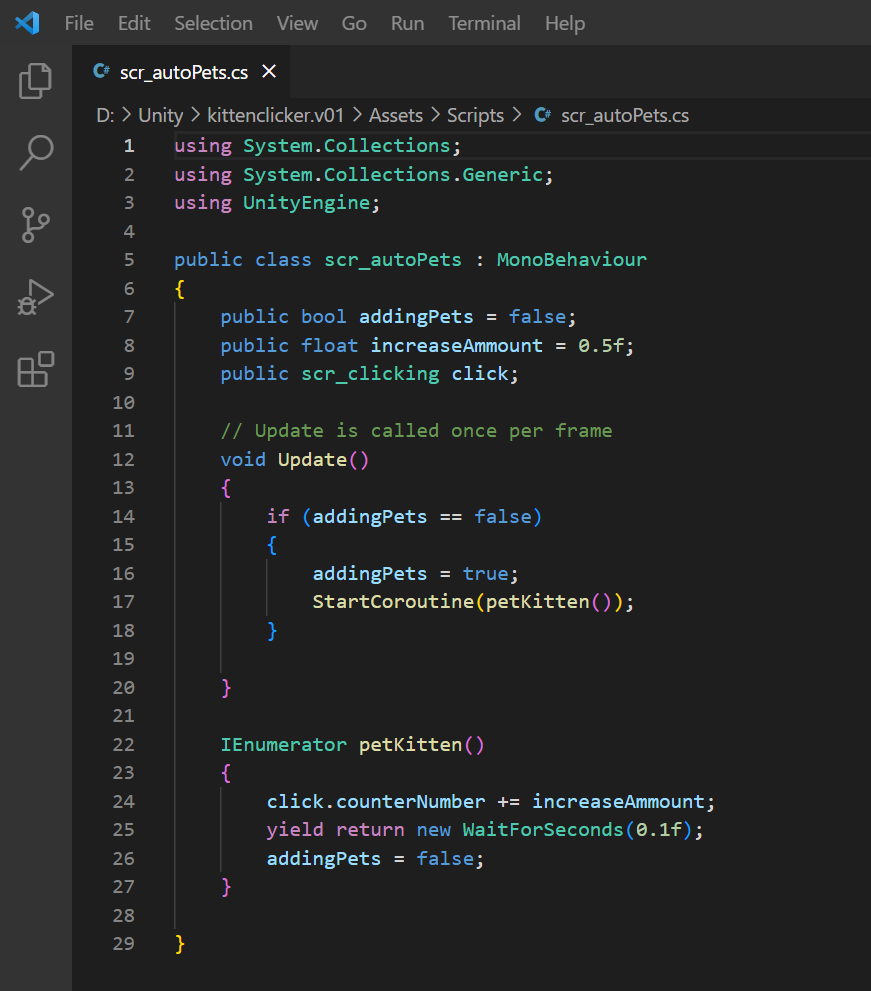Expand the Assets breadcrumb folder
Image resolution: width=871 pixels, height=991 pixels.
click(x=398, y=115)
